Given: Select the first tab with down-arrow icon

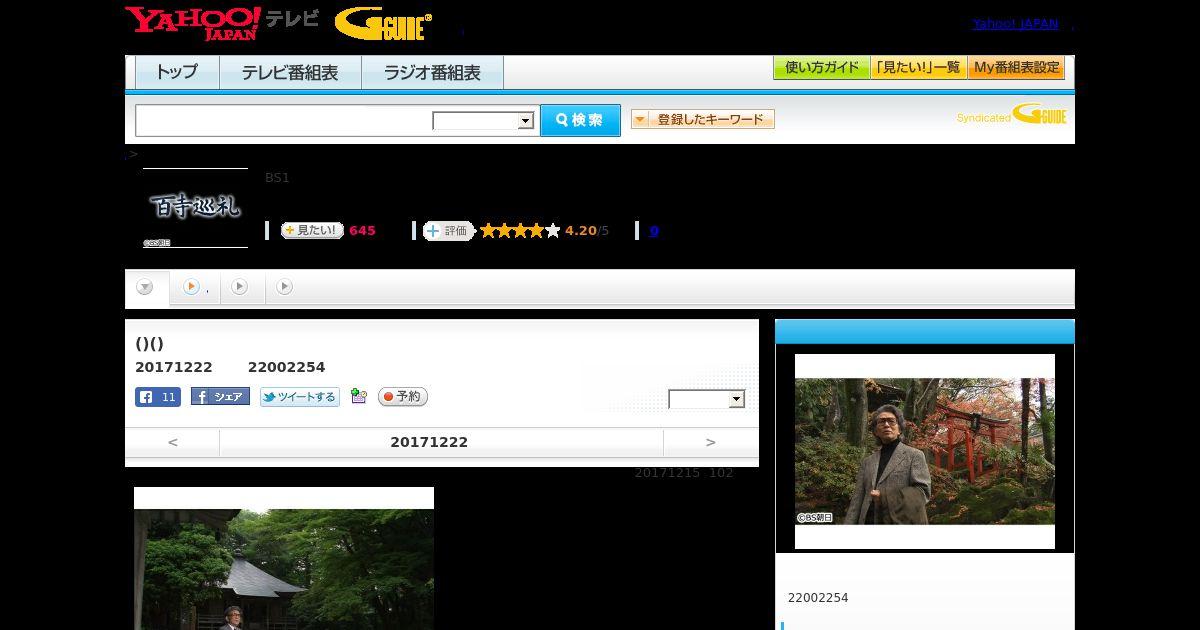Looking at the screenshot, I should 146,287.
